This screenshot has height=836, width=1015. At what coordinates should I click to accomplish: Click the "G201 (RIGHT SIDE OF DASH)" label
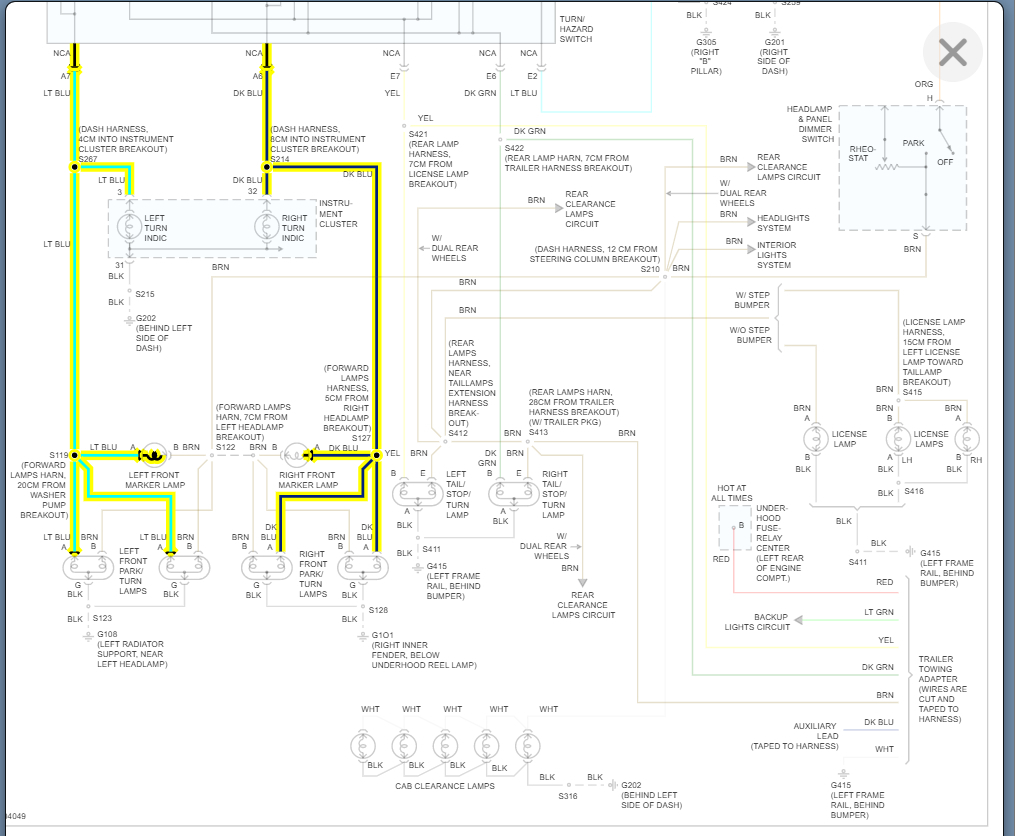point(774,57)
